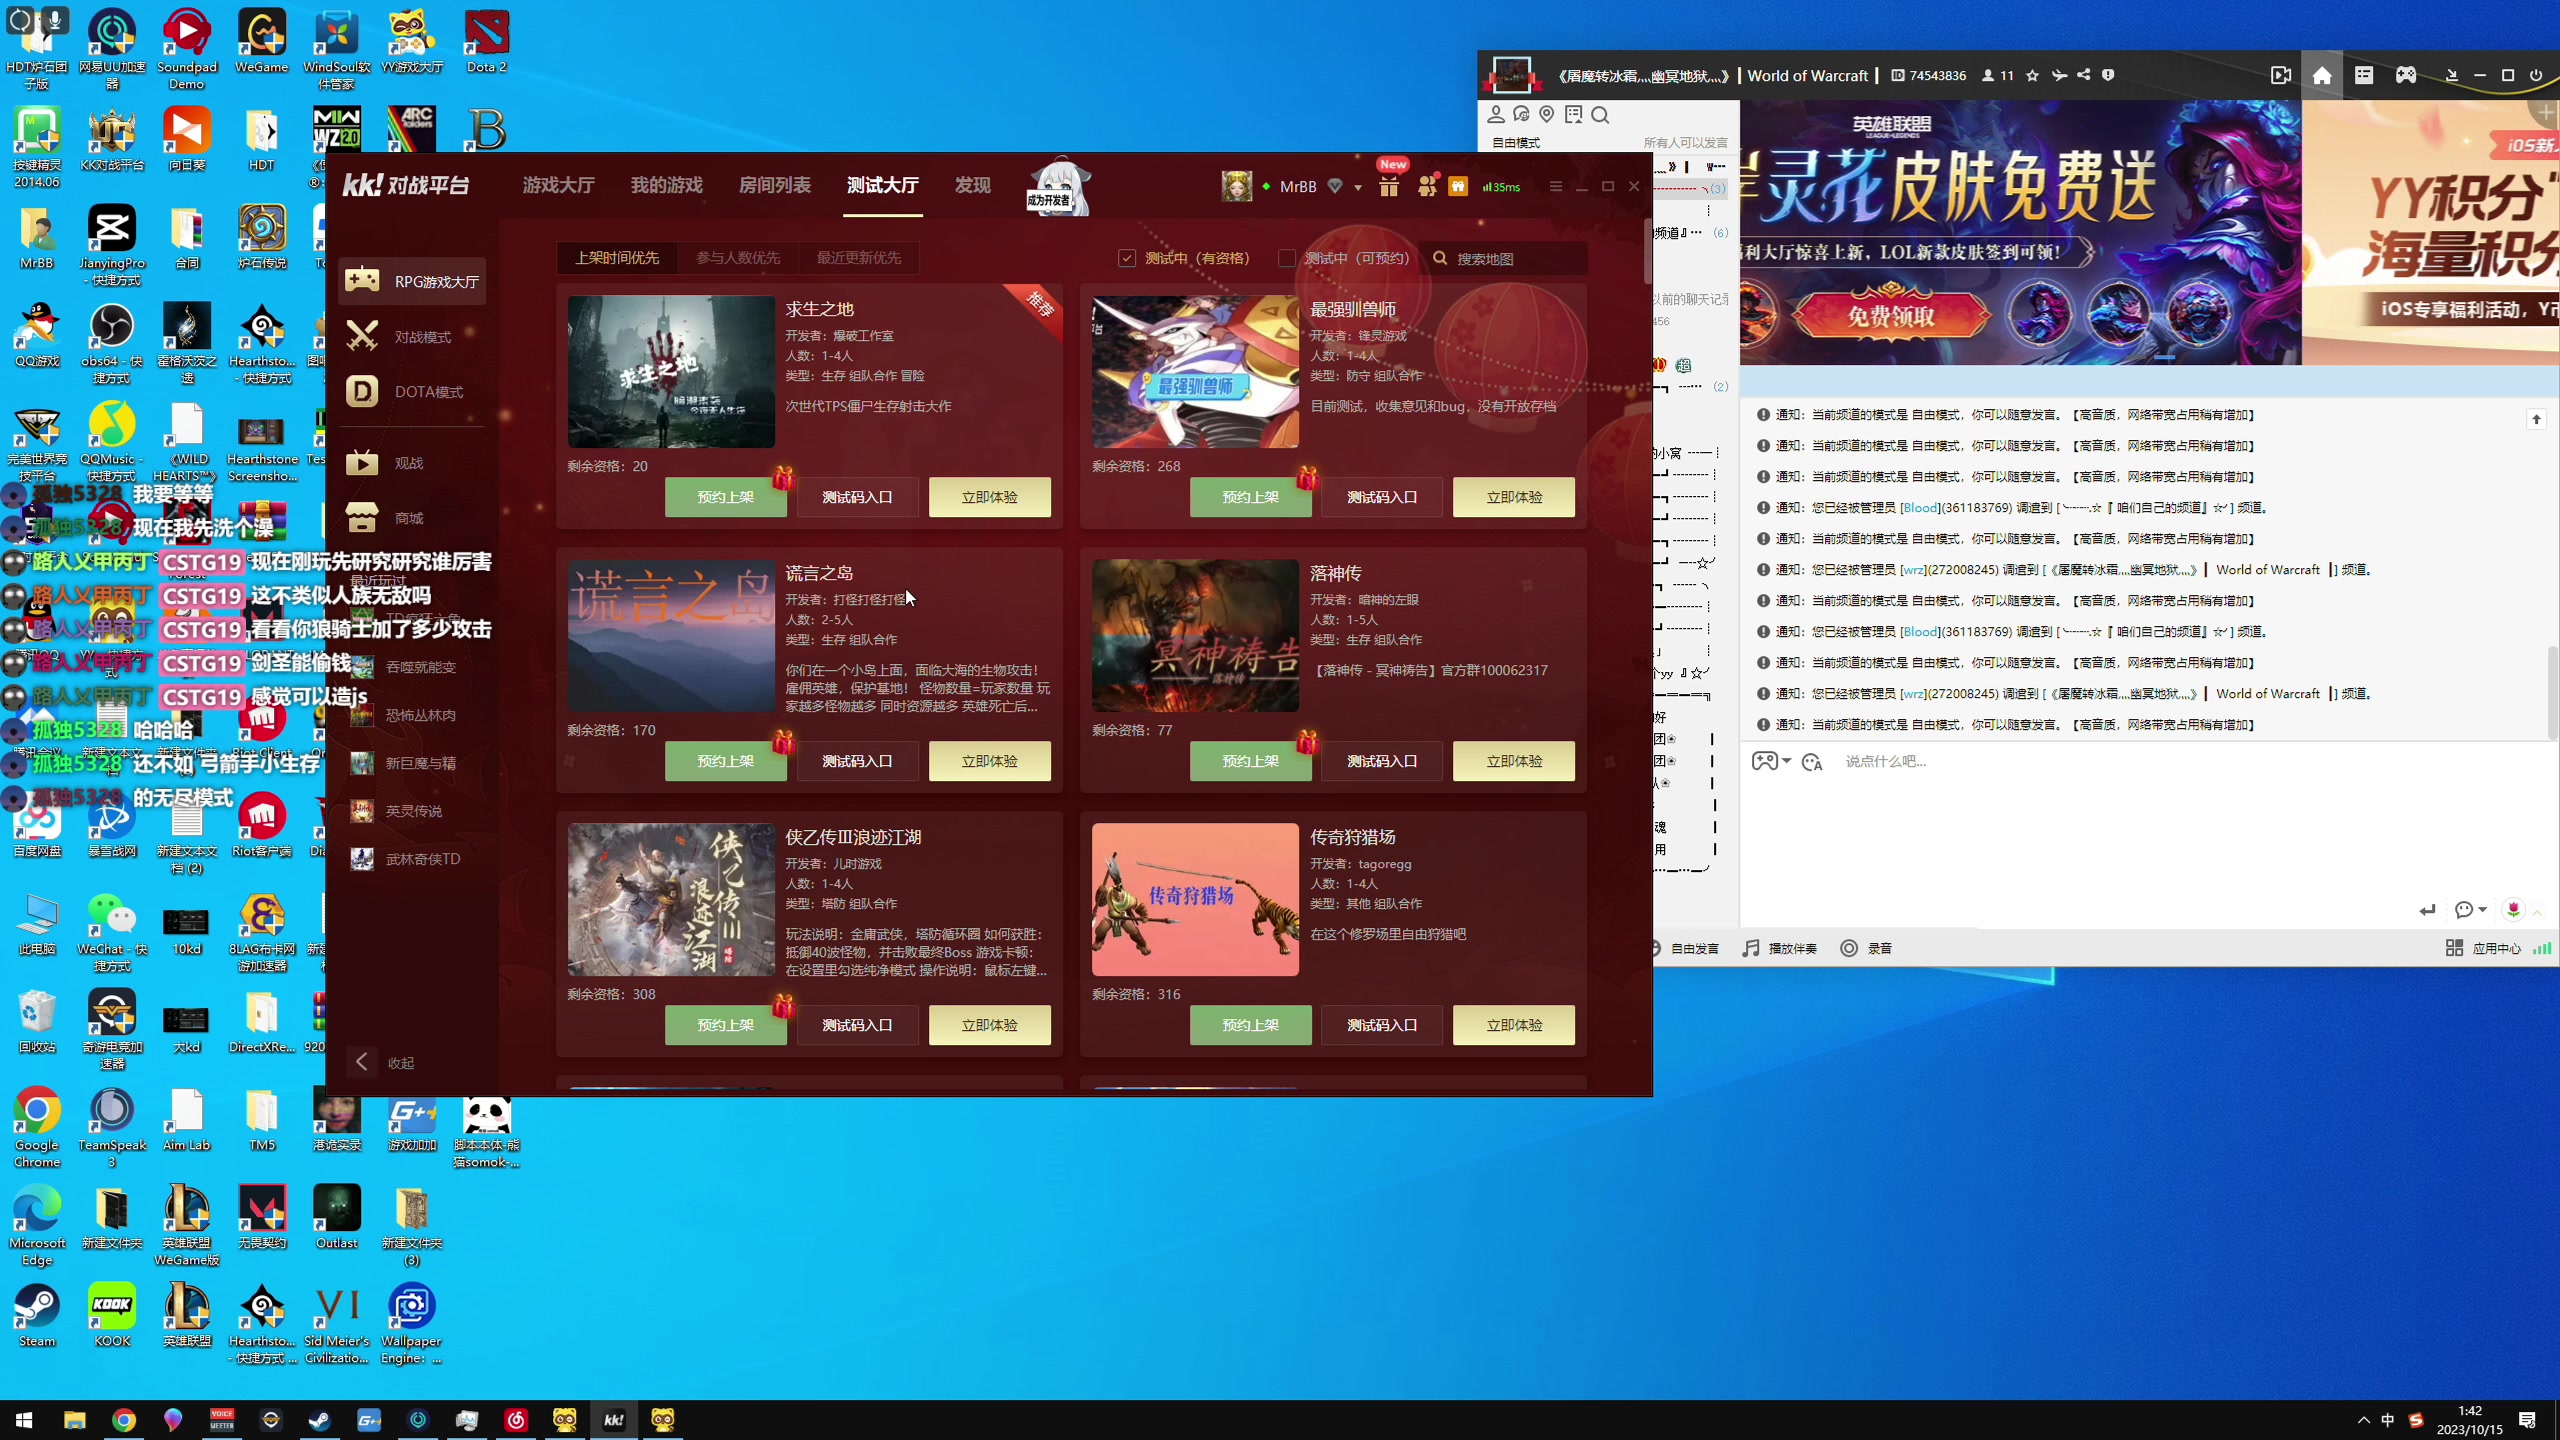Click 预约上架 for 谎言之岛
The height and width of the screenshot is (1440, 2560).
[726, 761]
